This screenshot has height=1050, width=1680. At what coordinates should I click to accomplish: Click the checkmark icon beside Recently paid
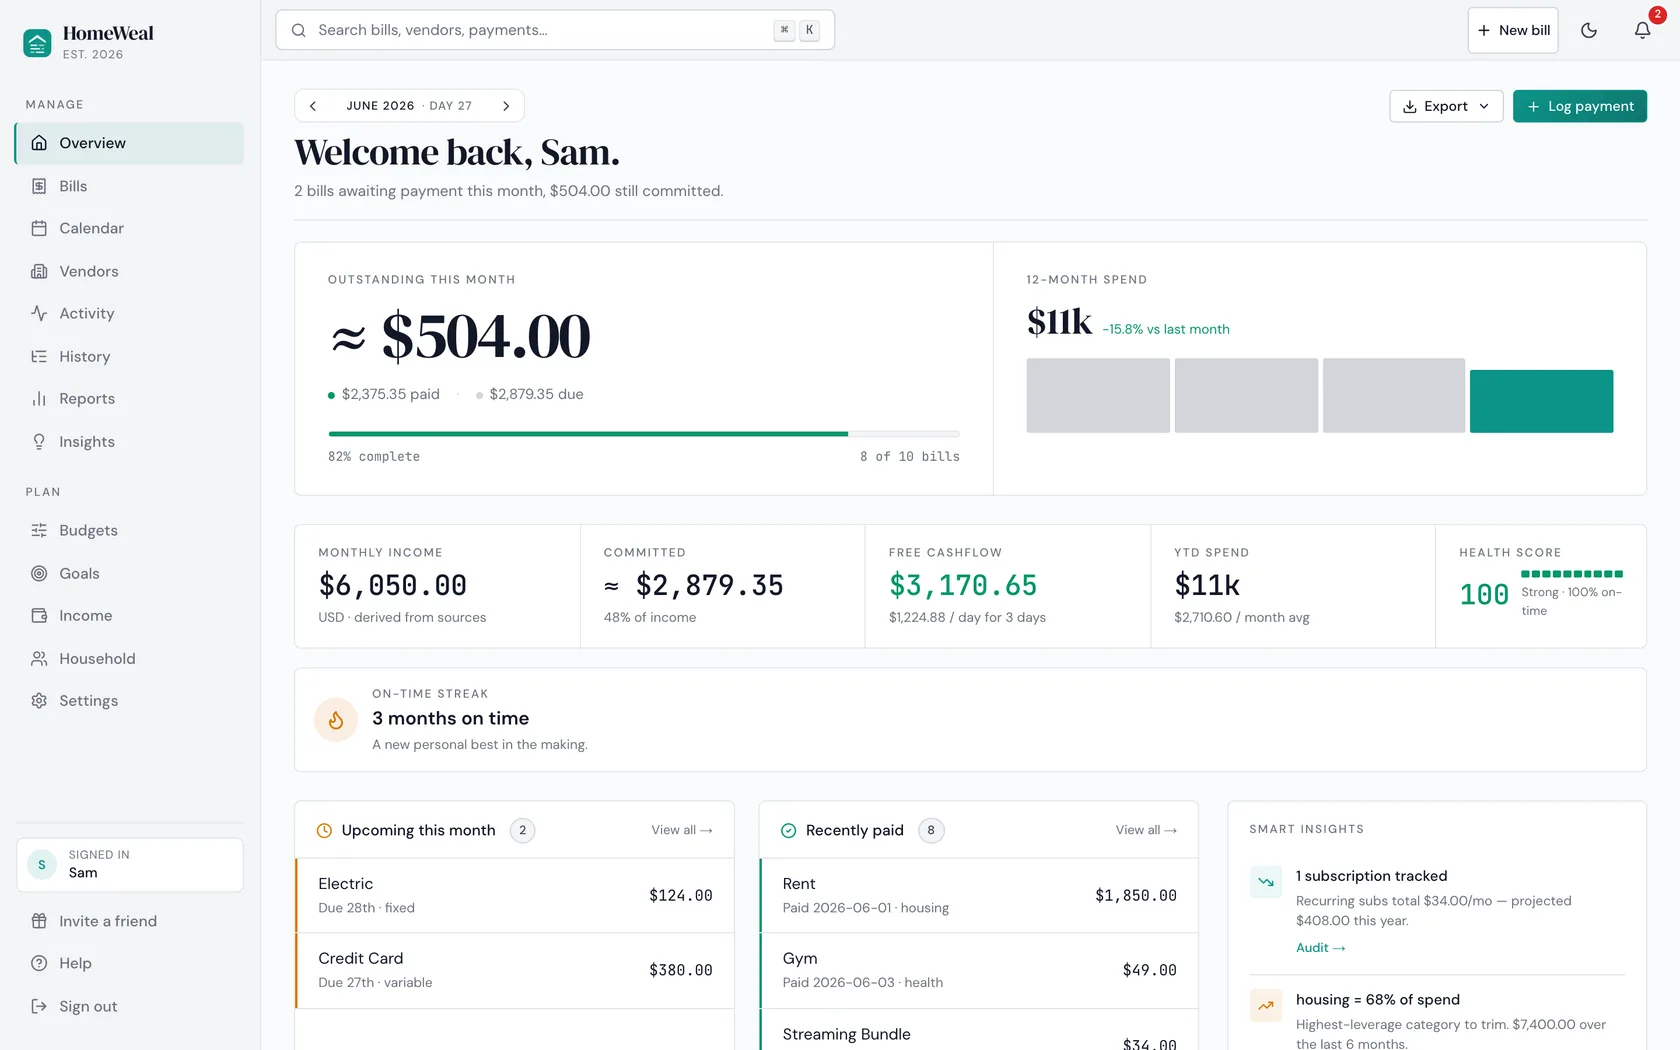pos(788,830)
